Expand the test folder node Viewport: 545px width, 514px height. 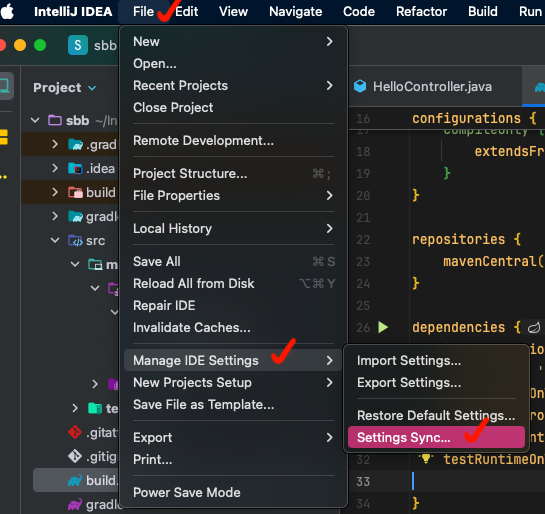[x=75, y=408]
